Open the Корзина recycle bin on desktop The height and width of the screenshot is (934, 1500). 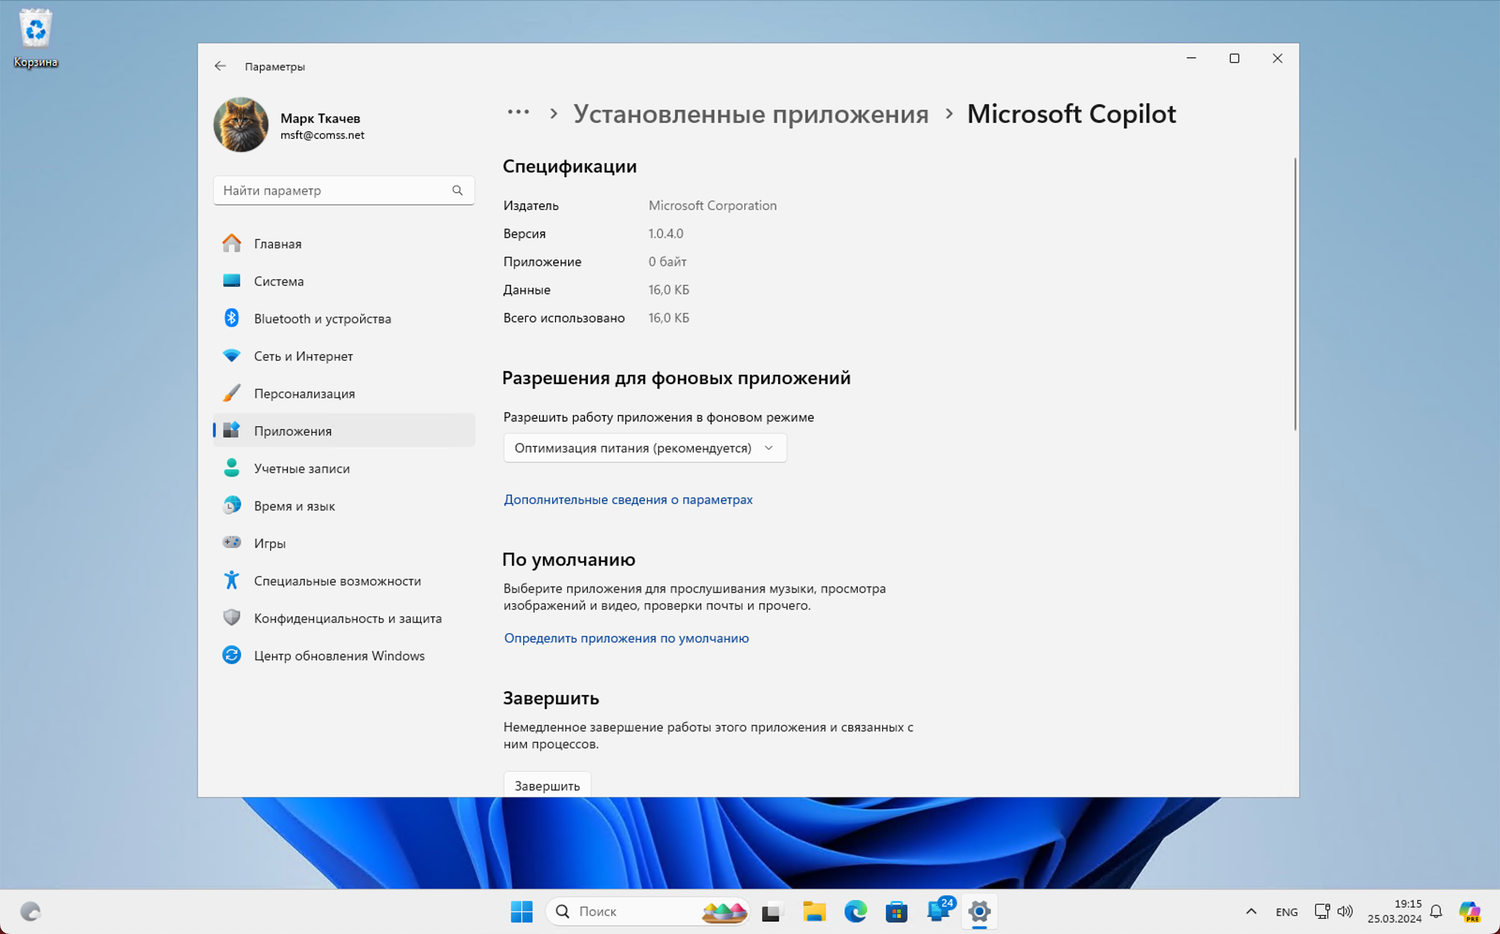(x=36, y=39)
